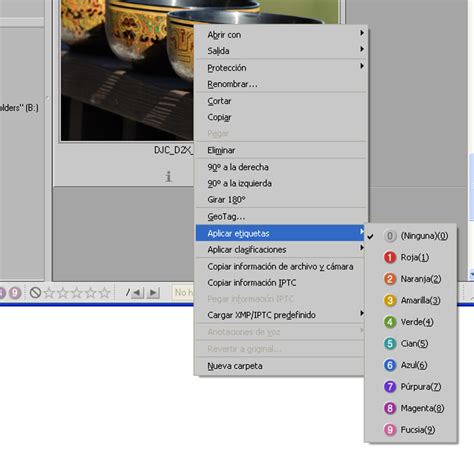The height and width of the screenshot is (452, 474).
Task: Apply the orange label icon 2
Action: tap(390, 279)
